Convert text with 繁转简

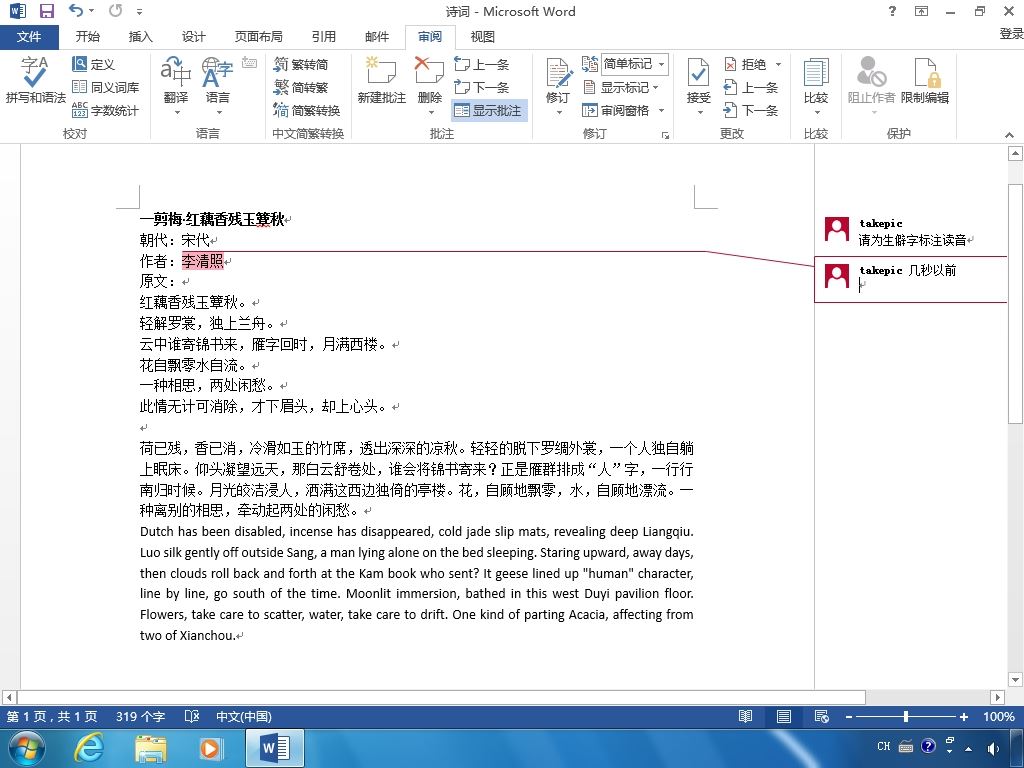click(300, 64)
